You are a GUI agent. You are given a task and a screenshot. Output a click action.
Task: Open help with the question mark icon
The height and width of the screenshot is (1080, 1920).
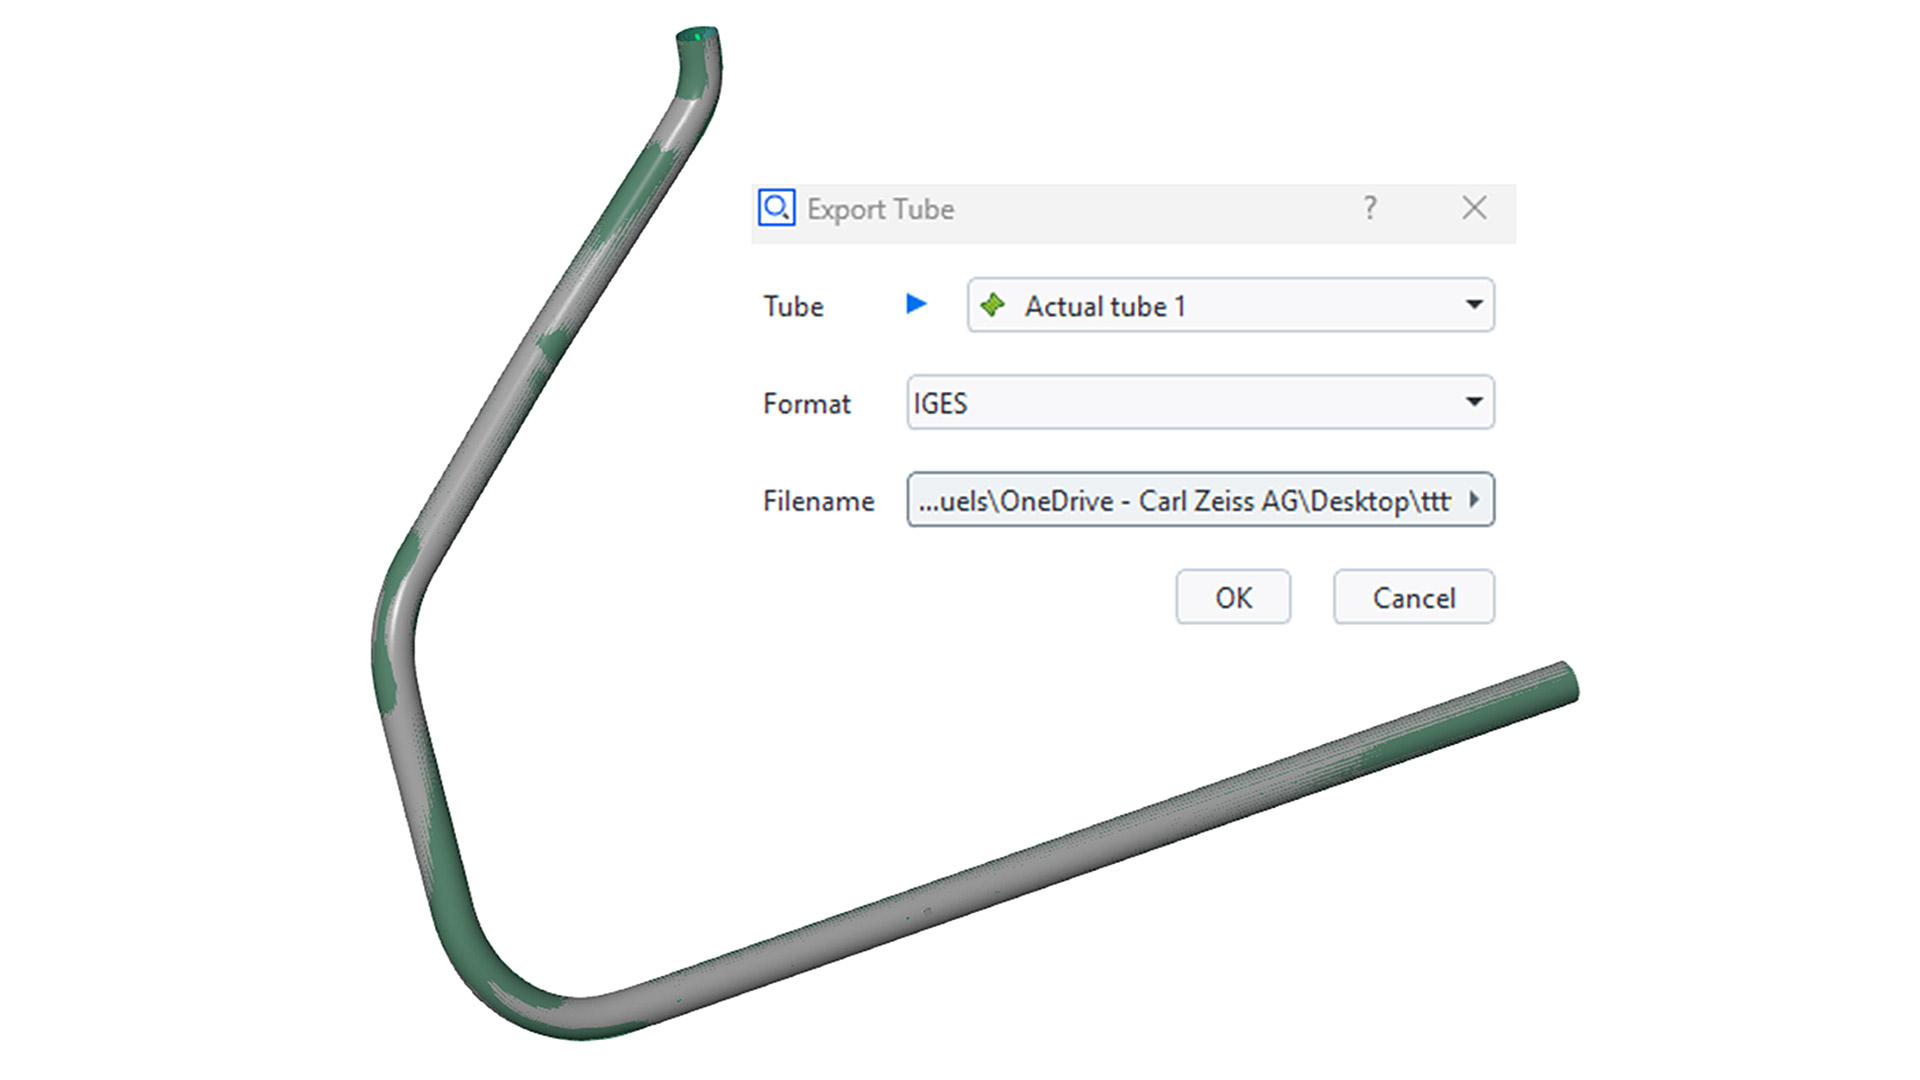point(1370,208)
